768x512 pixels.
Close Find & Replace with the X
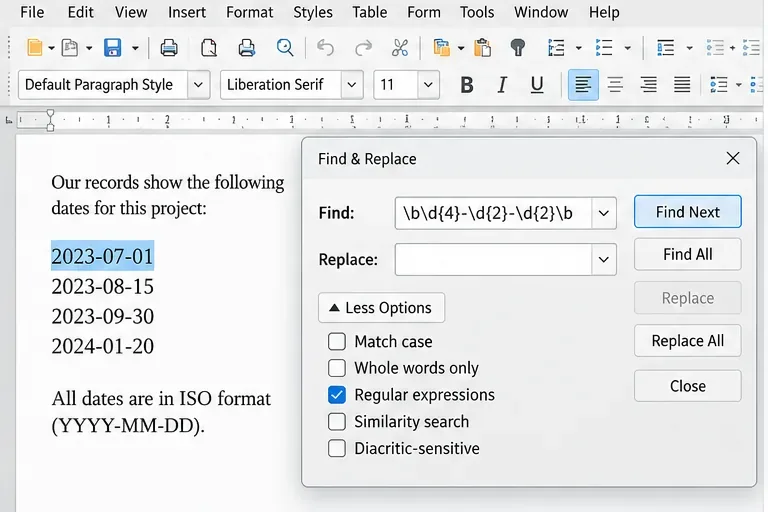point(733,158)
